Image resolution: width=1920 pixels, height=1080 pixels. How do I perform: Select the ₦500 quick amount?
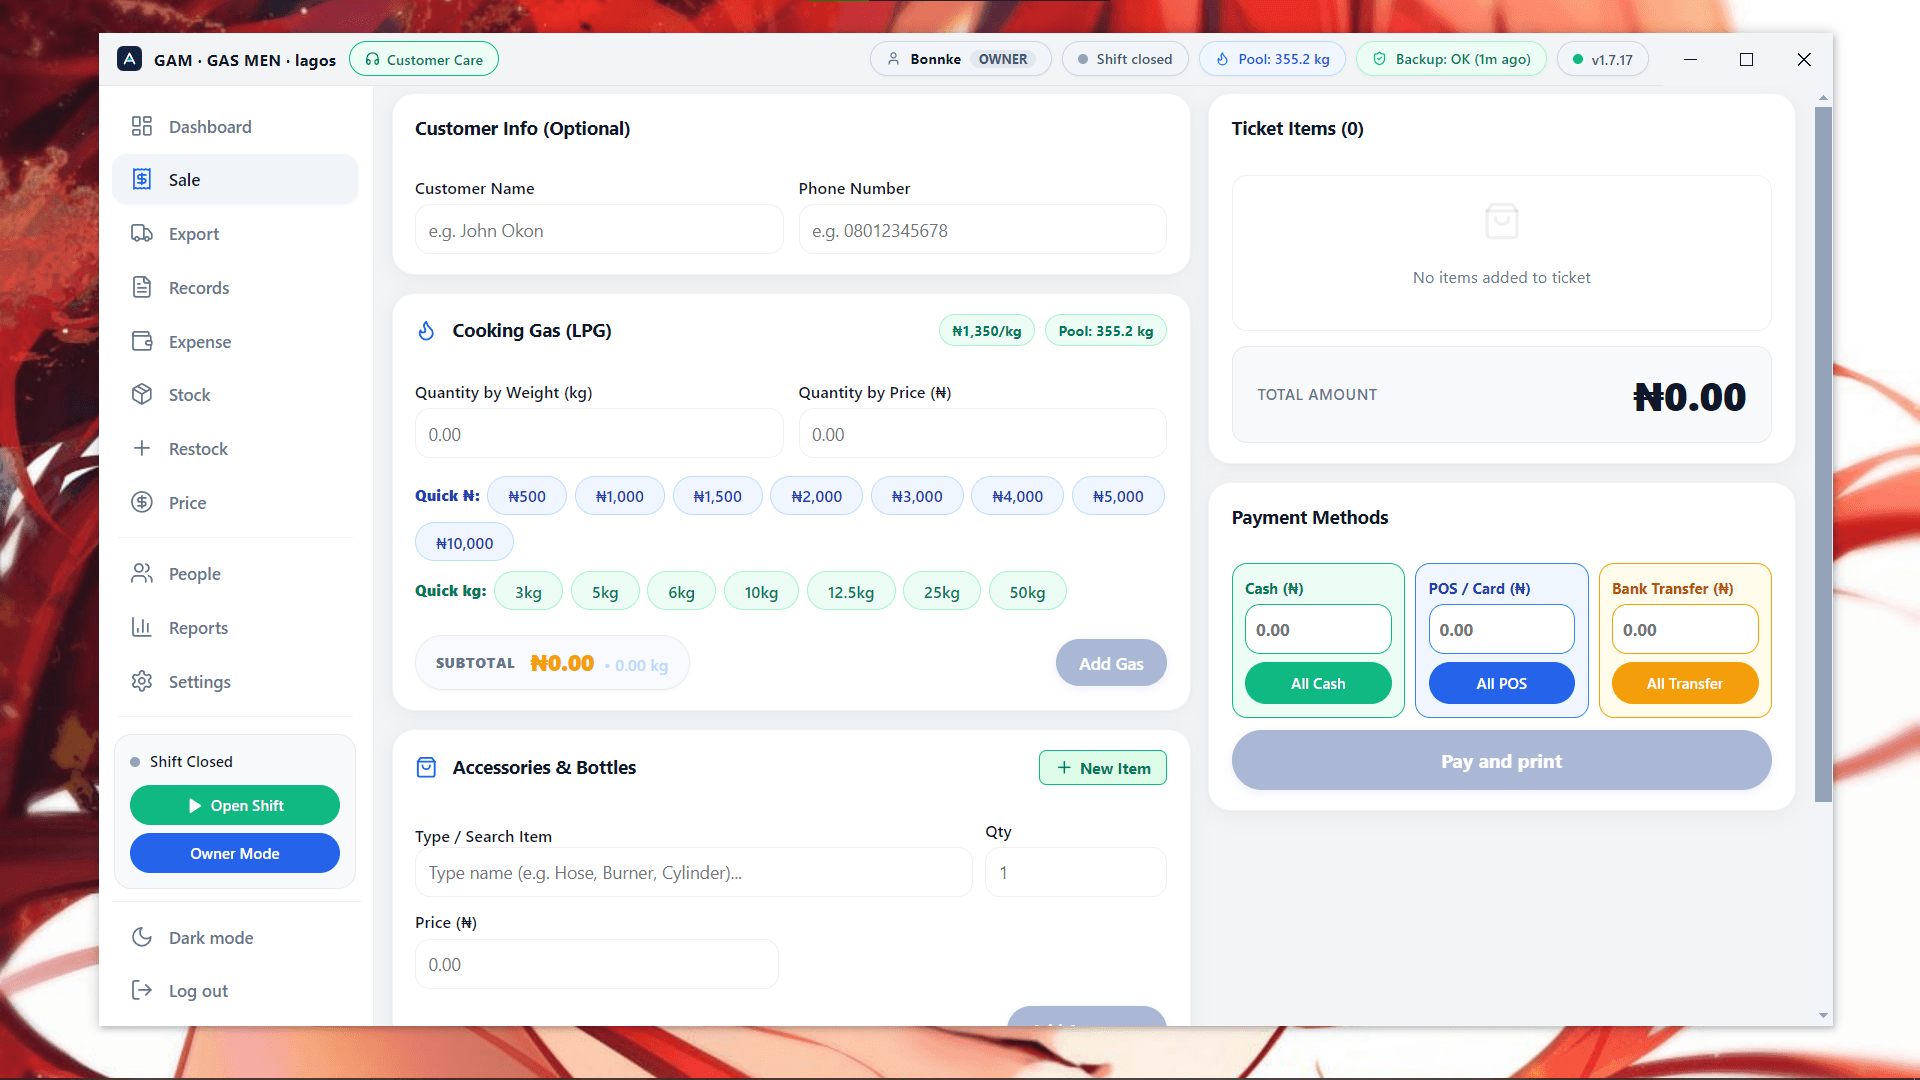coord(527,496)
